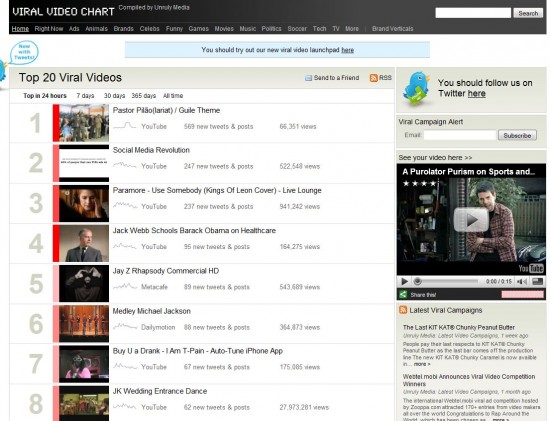This screenshot has height=421, width=550.
Task: Click Dailymotion source for Michael Jackson medley
Action: (x=158, y=327)
